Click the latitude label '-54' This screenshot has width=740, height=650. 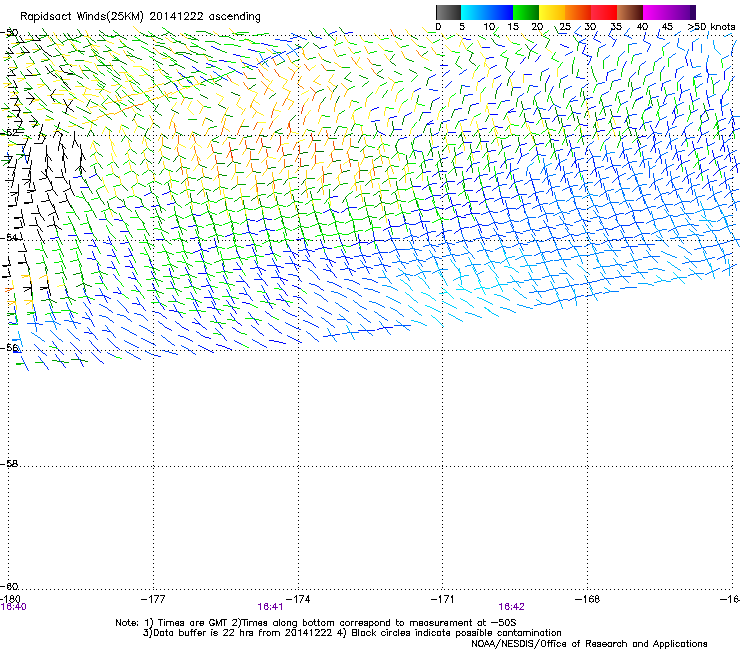click(9, 237)
